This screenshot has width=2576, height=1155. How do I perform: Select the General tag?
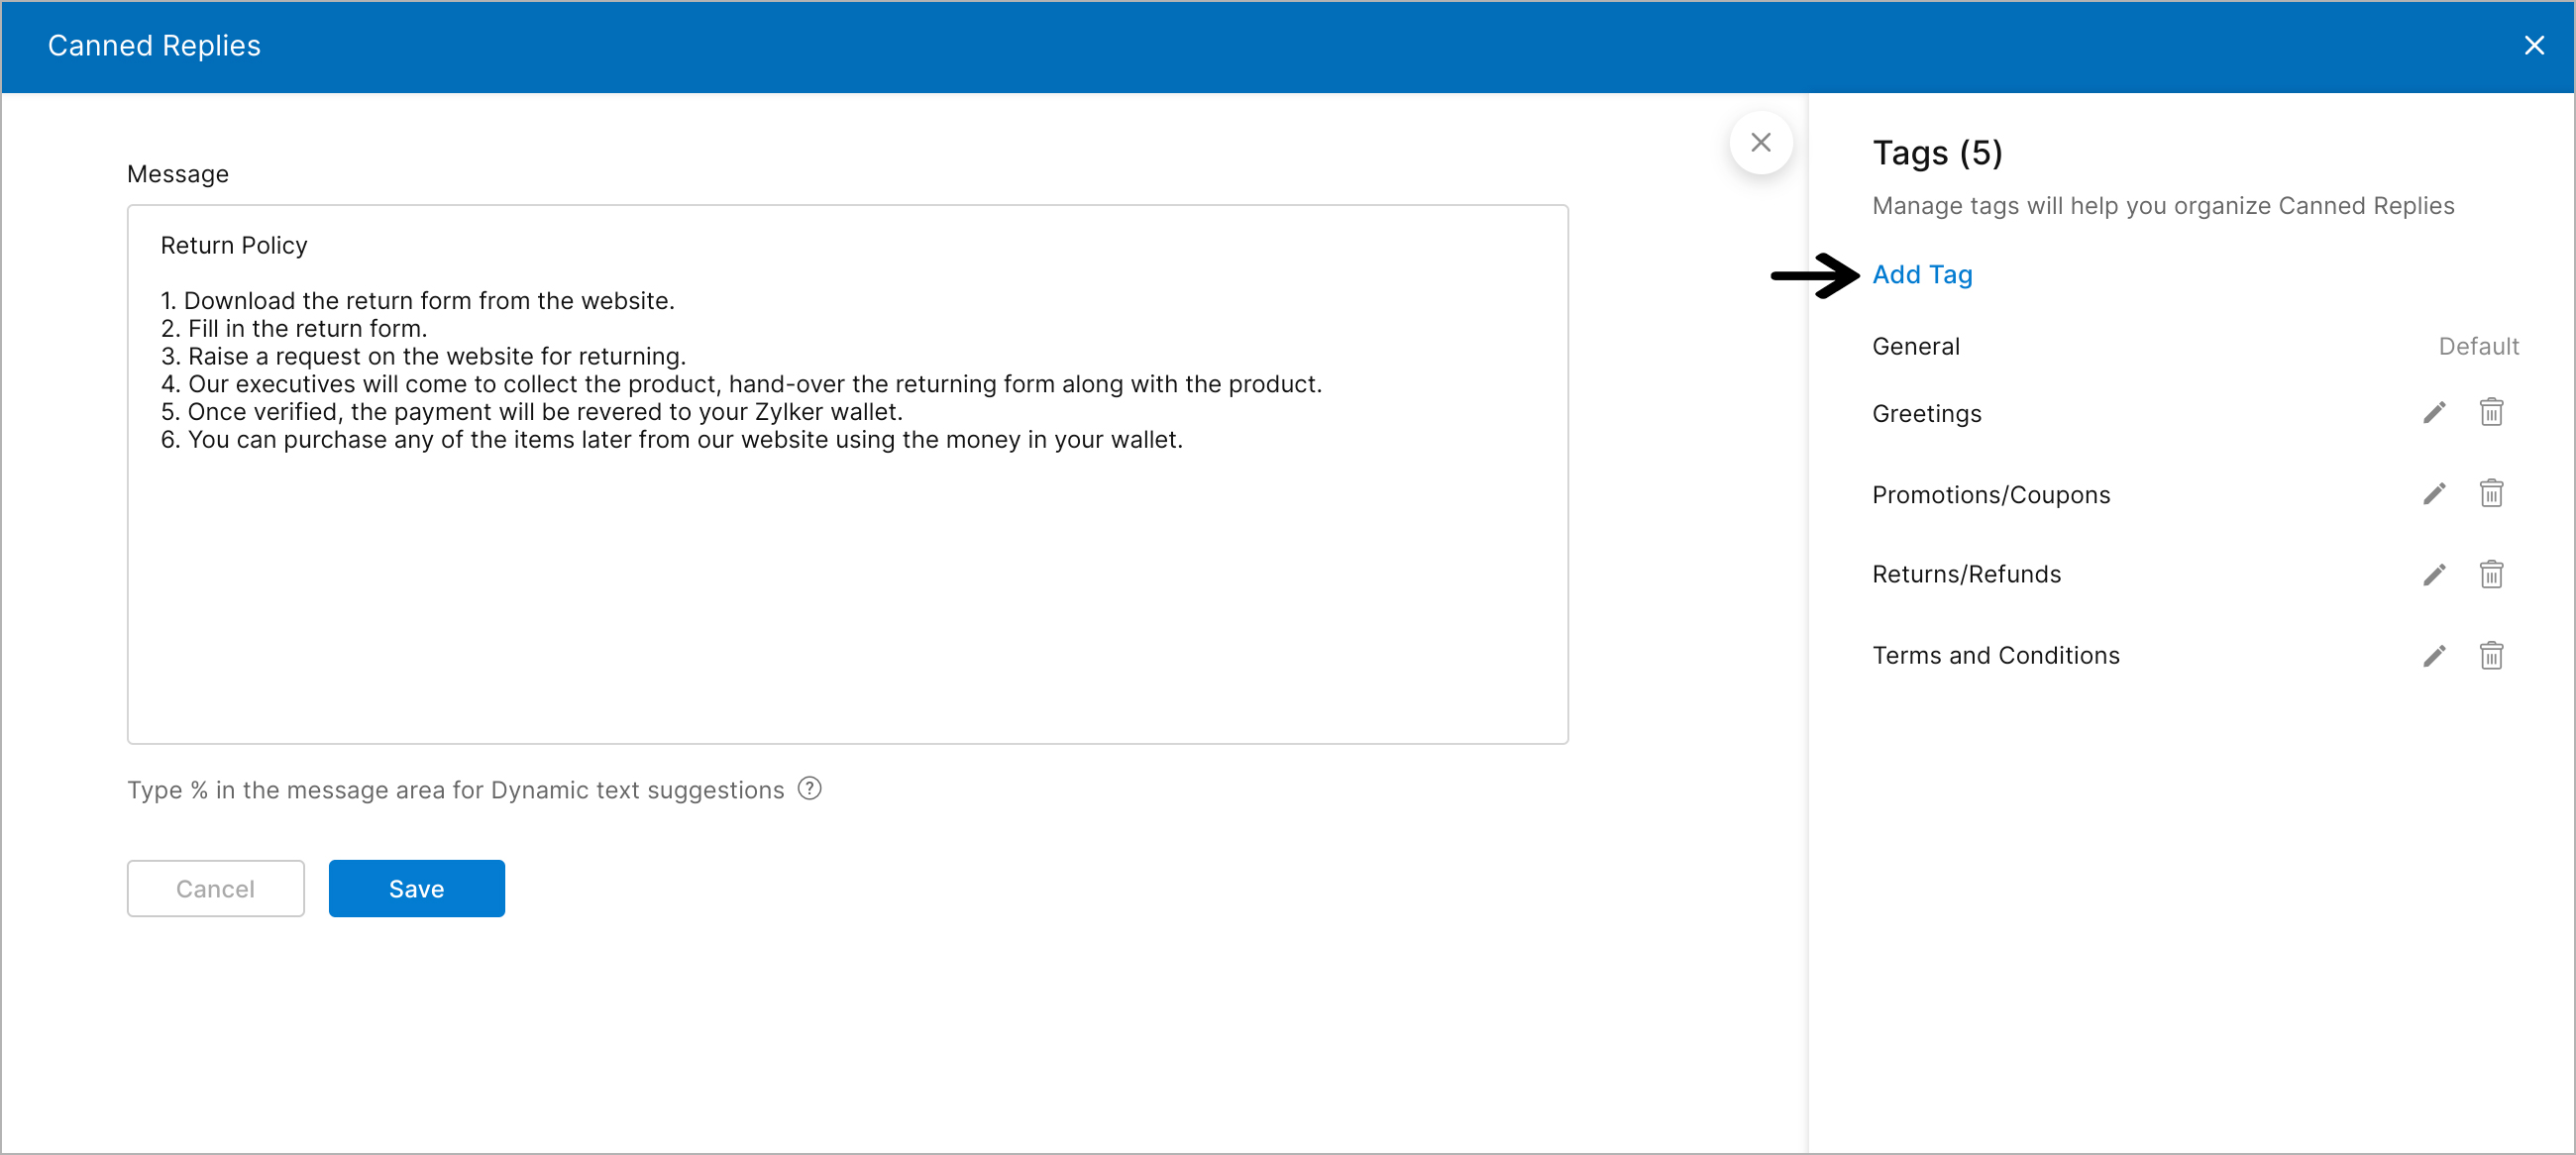1915,346
